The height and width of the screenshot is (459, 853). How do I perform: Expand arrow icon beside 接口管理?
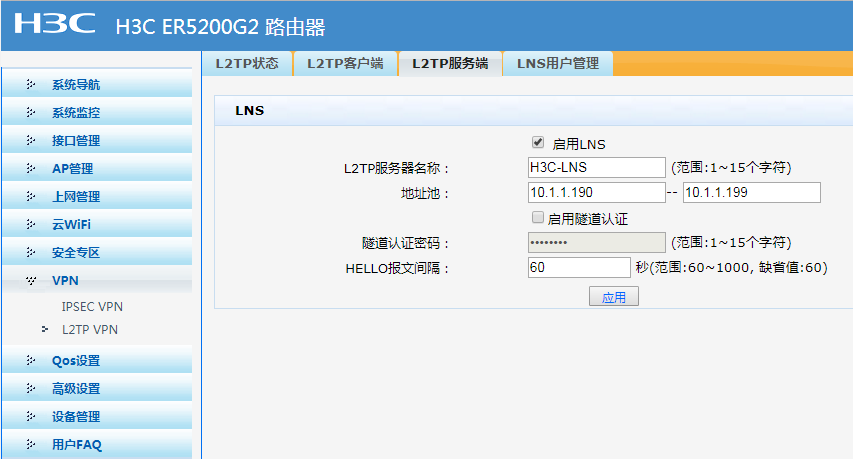(x=30, y=140)
